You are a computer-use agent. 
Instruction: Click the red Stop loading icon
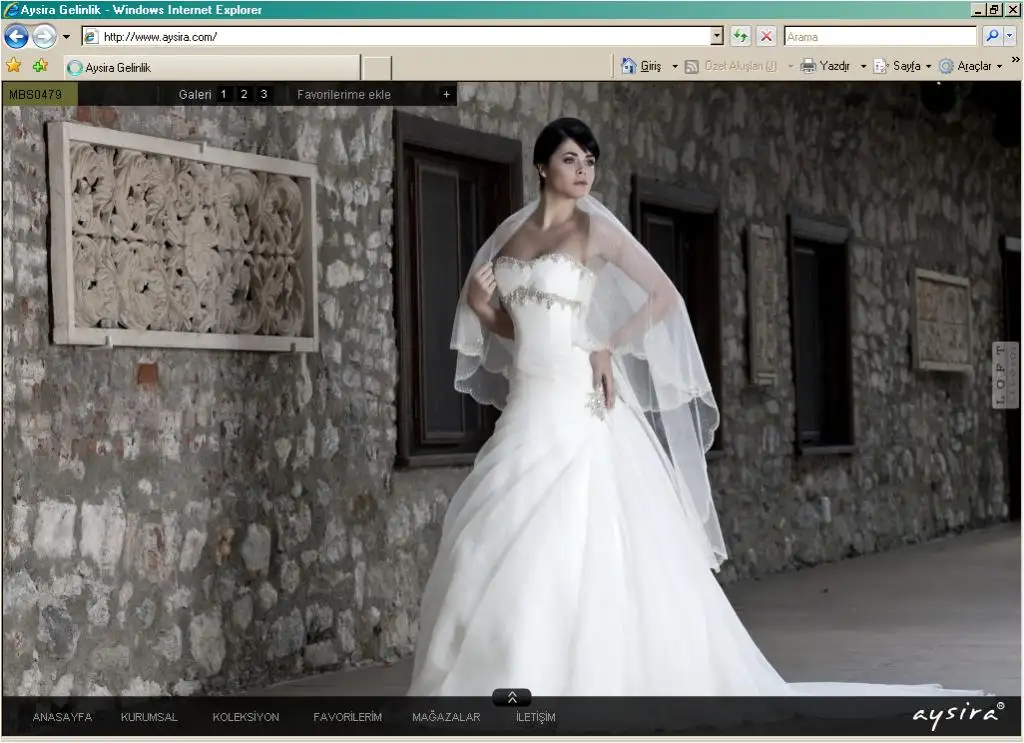pos(766,37)
